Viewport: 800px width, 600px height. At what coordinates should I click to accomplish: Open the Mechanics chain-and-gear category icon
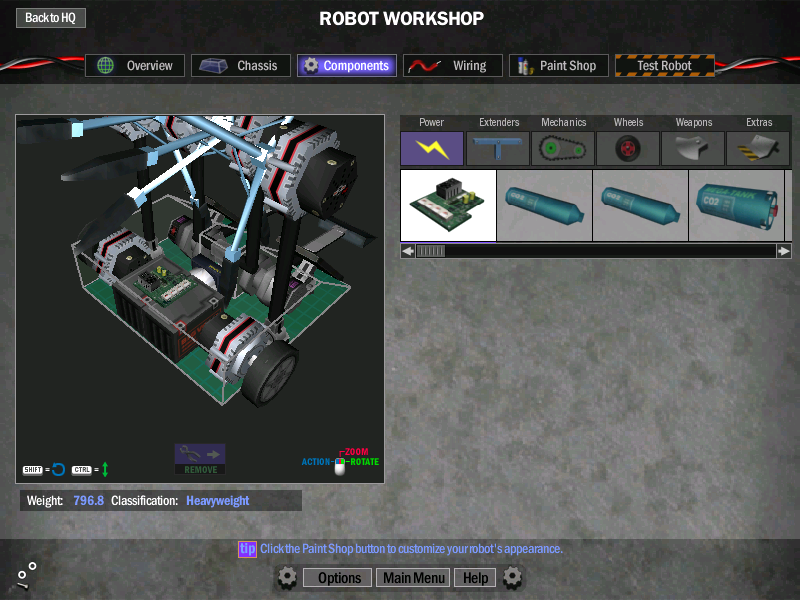pos(563,149)
